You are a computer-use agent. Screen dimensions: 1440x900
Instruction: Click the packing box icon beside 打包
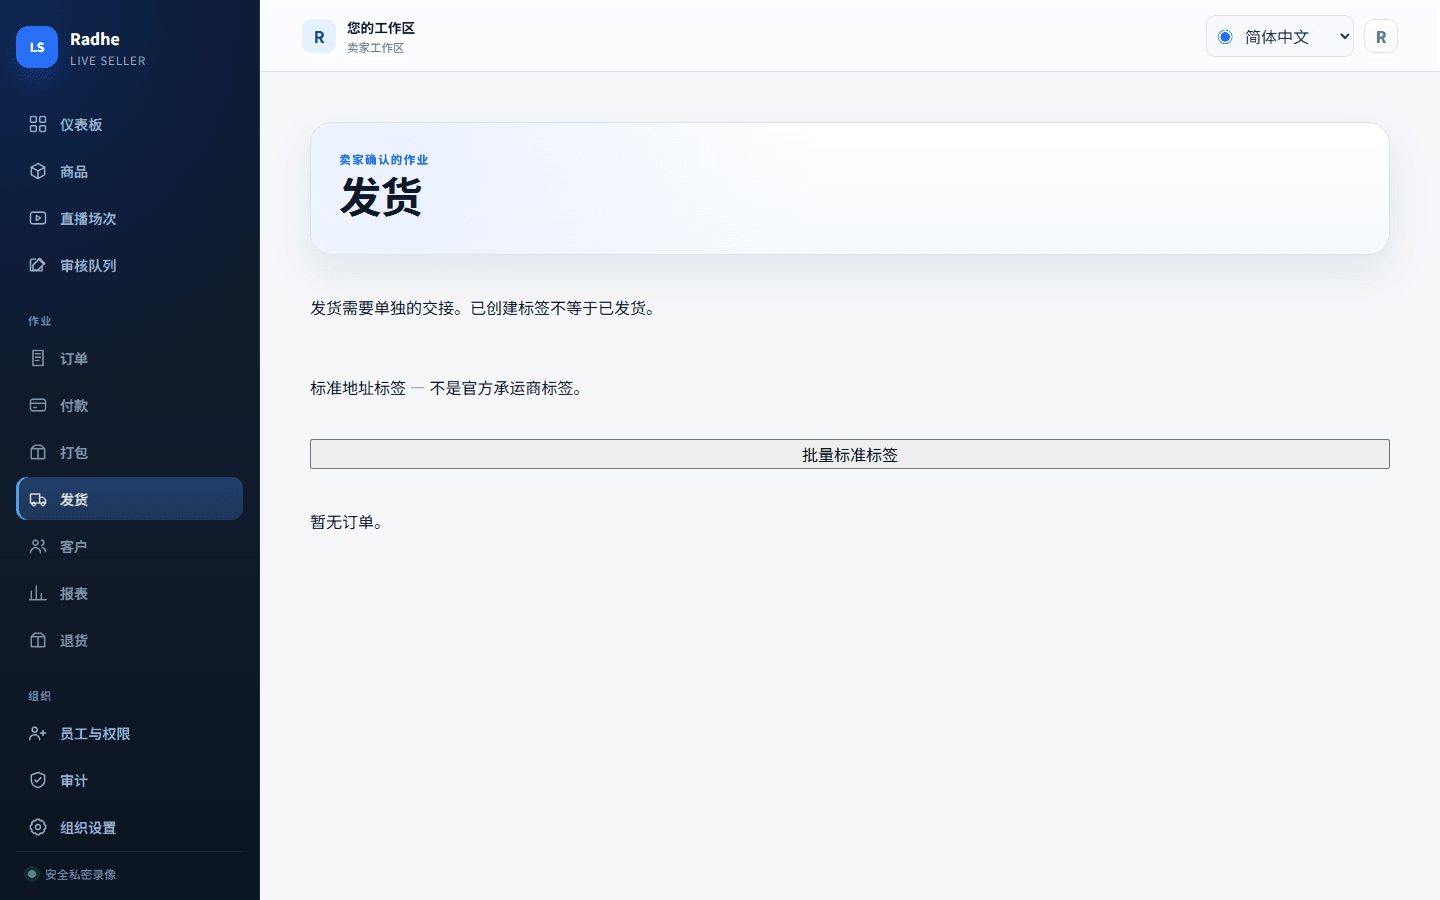(38, 452)
